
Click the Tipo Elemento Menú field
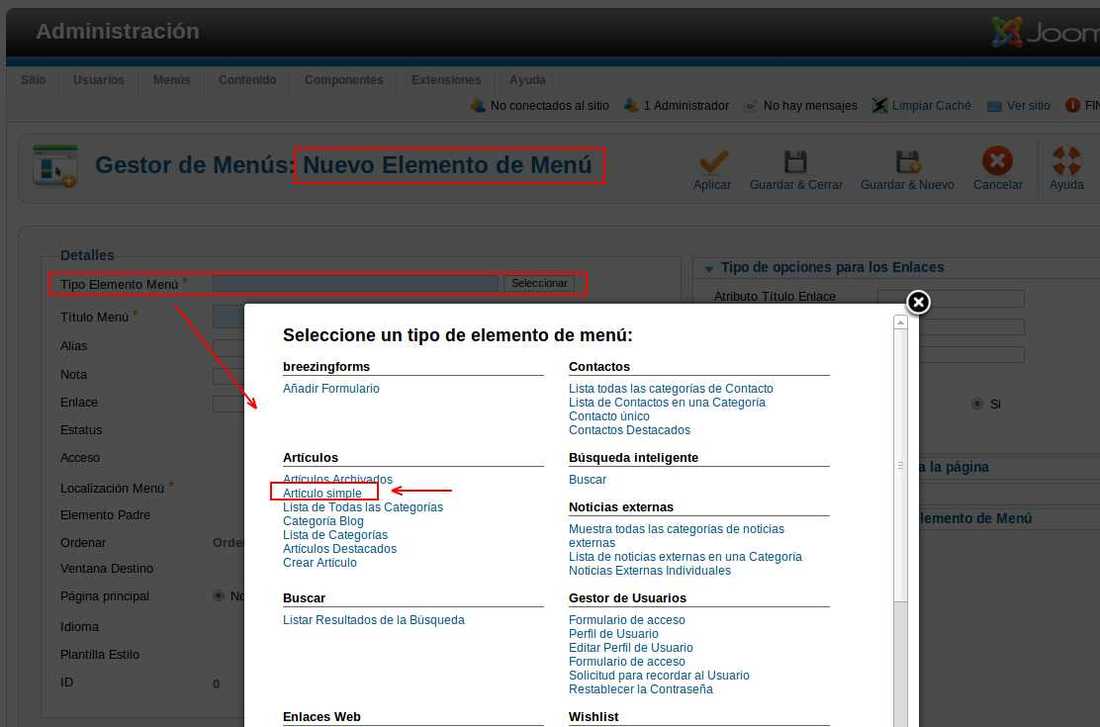click(x=356, y=284)
